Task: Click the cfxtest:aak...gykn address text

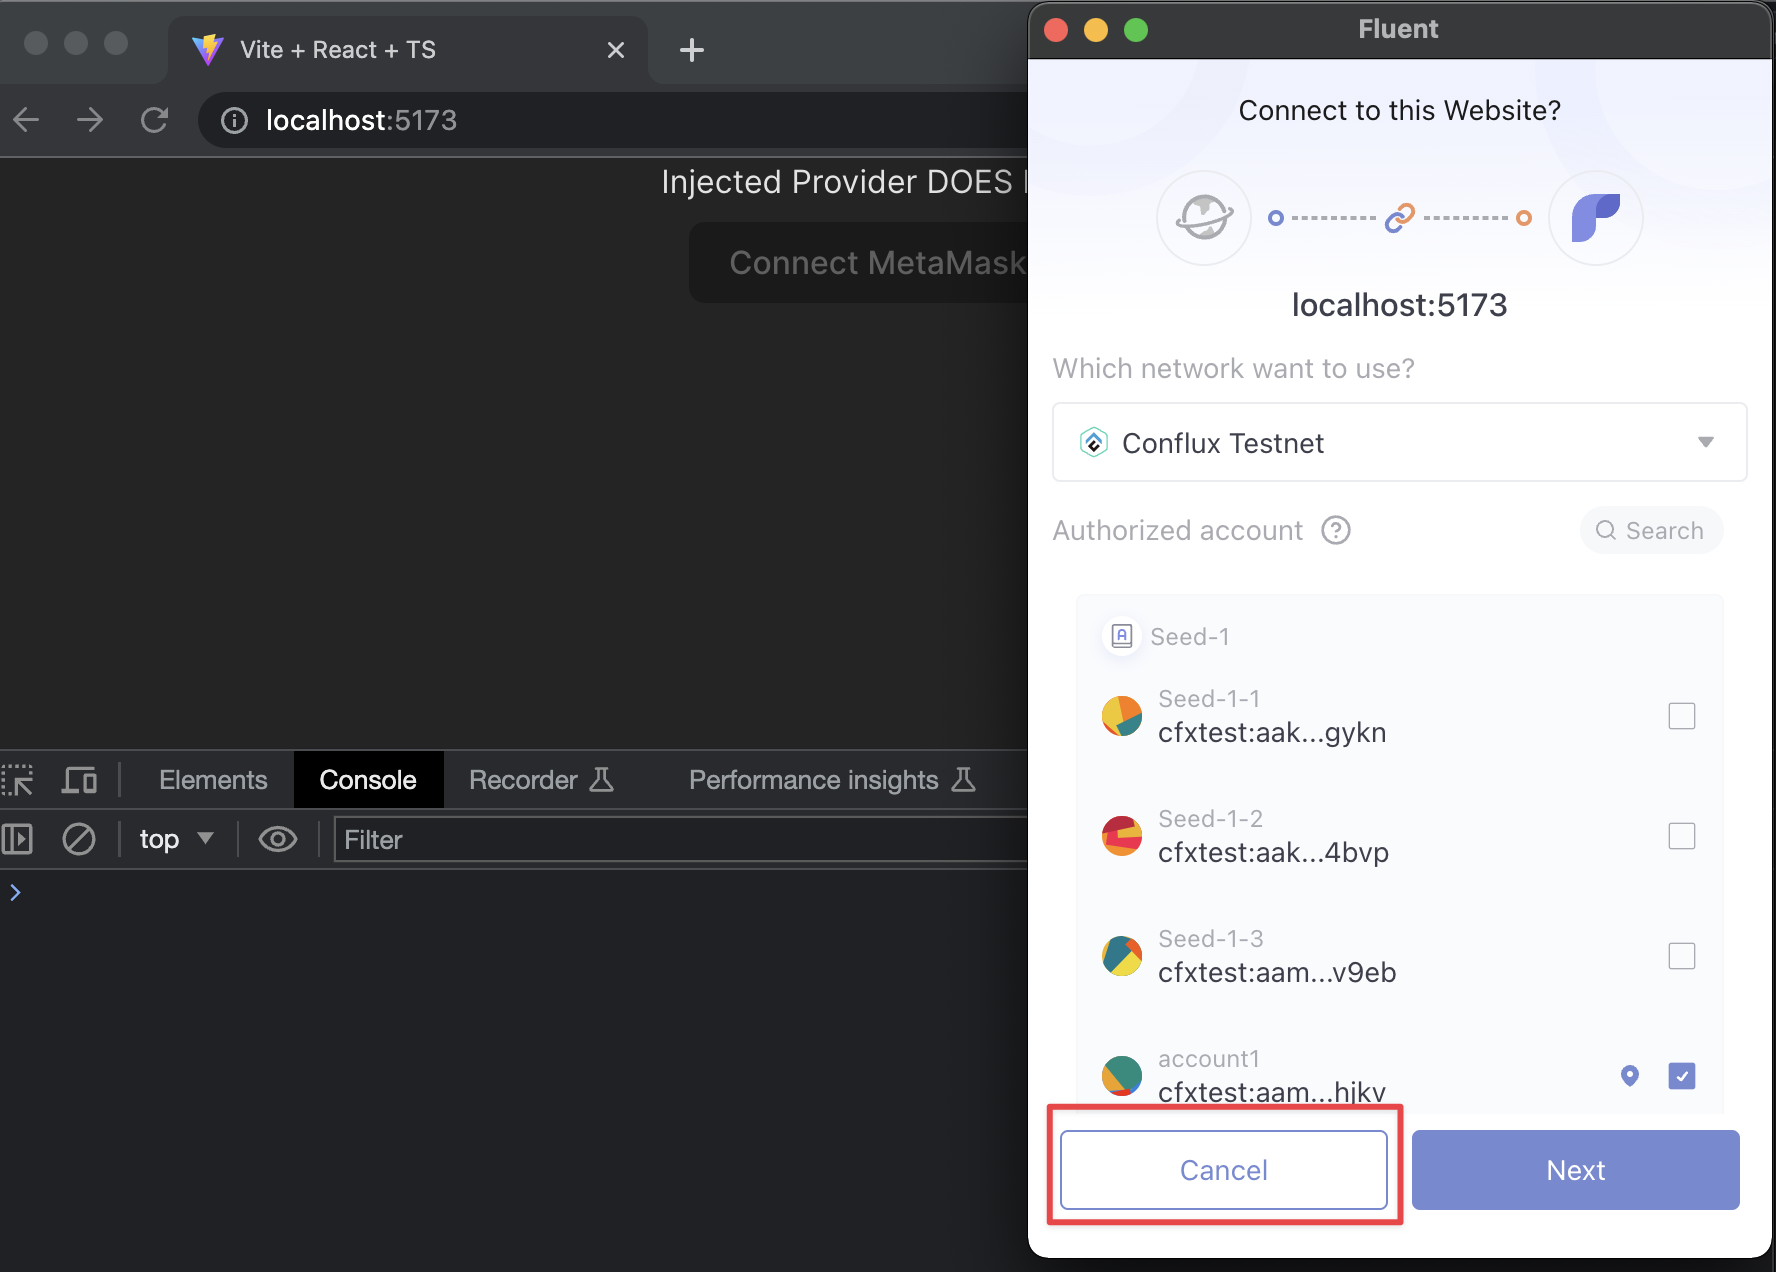Action: click(x=1272, y=733)
